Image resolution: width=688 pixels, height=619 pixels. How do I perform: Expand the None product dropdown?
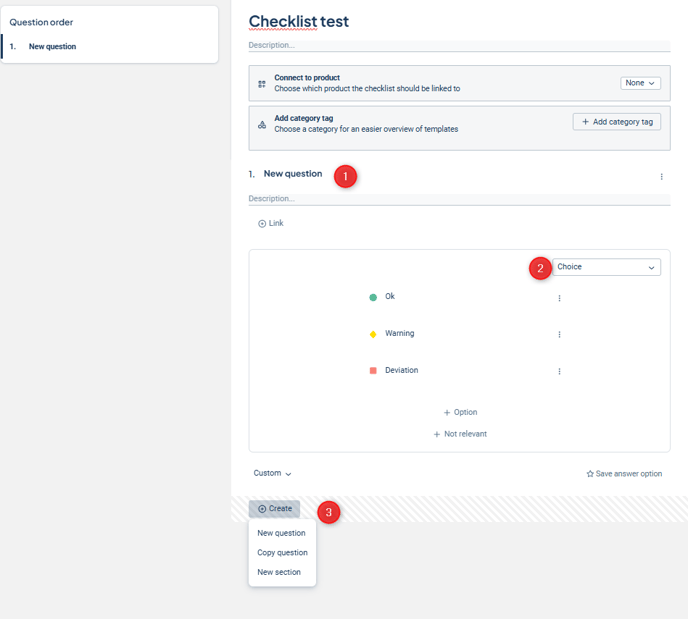pyautogui.click(x=640, y=84)
